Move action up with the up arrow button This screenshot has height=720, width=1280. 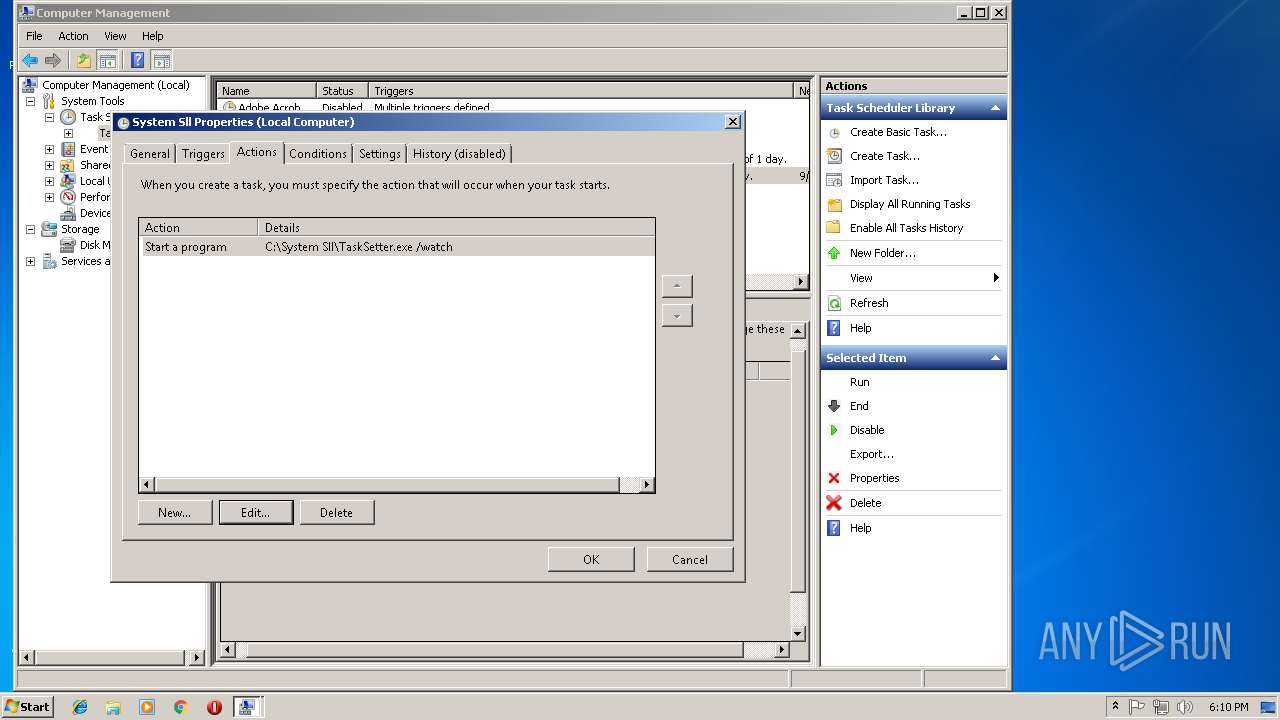point(677,286)
